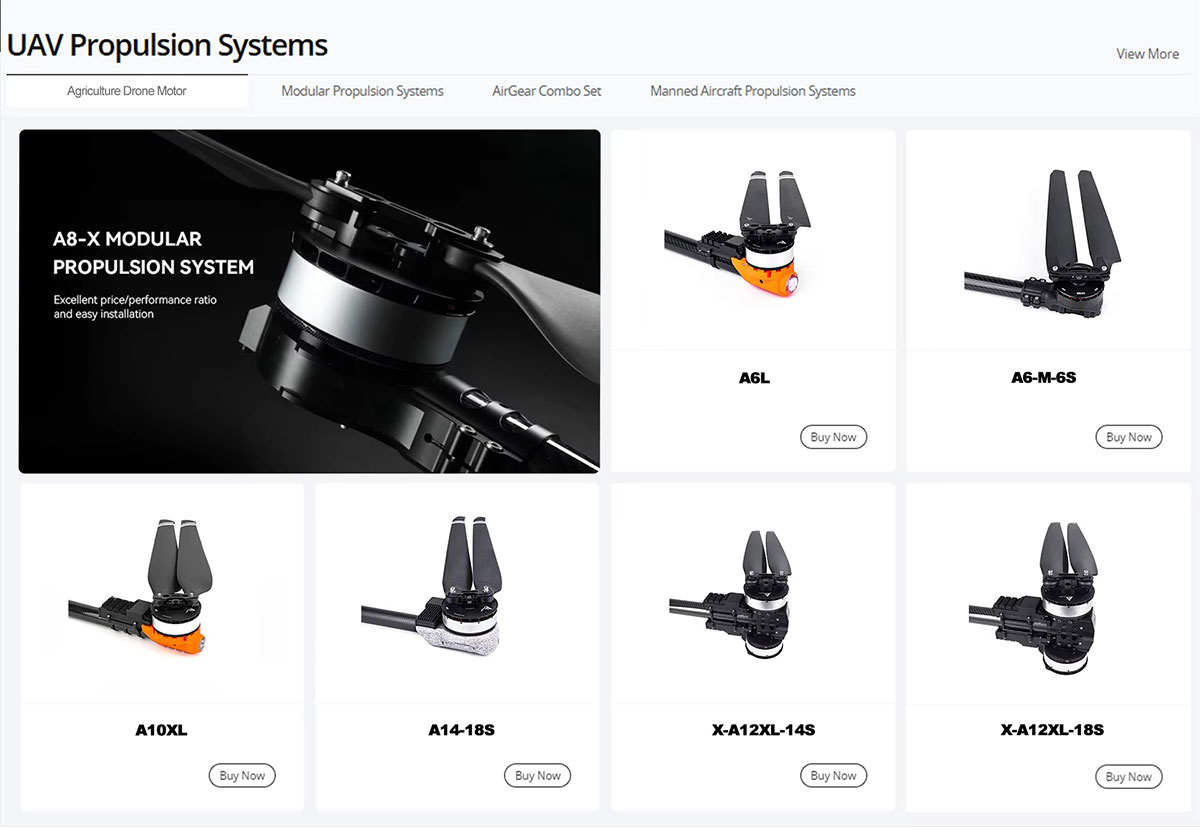1200x830 pixels.
Task: Buy Now for the A10XL motor
Action: (x=242, y=775)
